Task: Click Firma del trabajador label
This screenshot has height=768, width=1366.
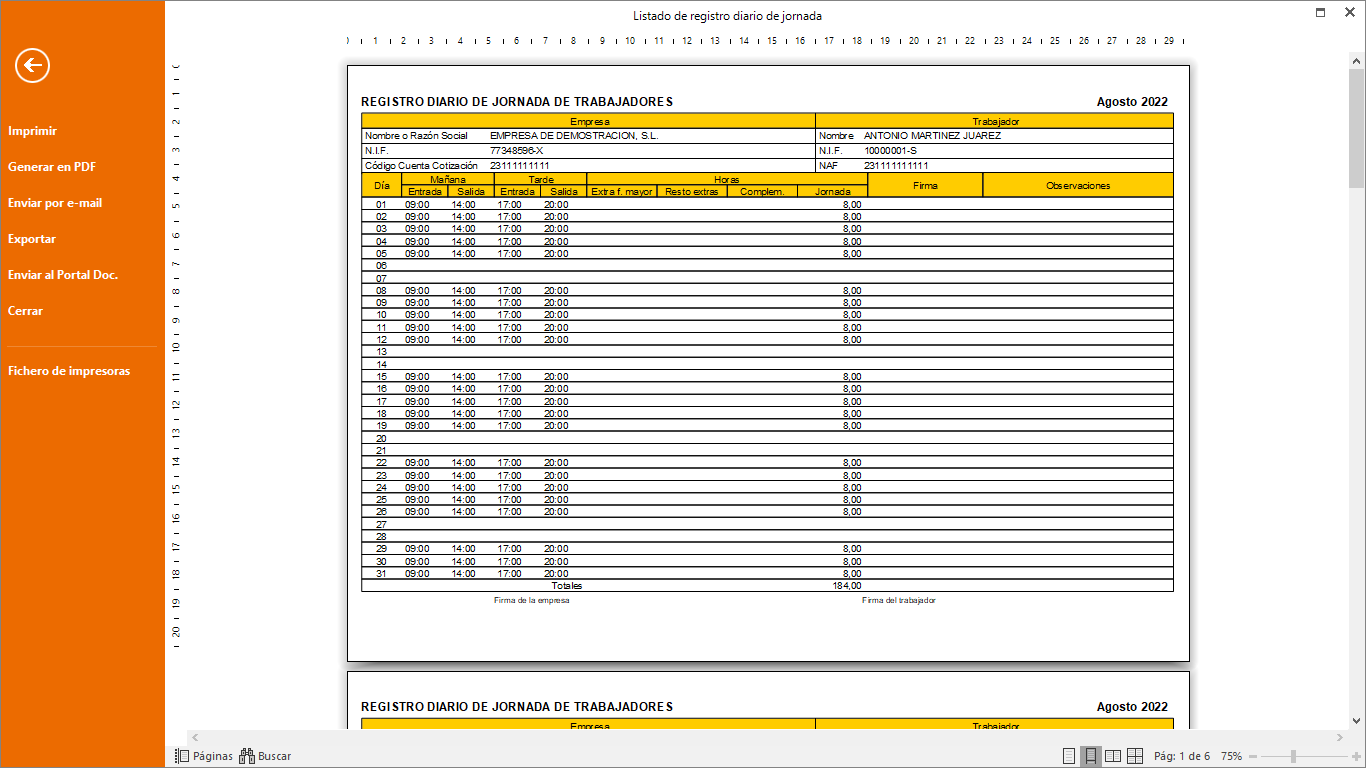Action: pyautogui.click(x=899, y=600)
